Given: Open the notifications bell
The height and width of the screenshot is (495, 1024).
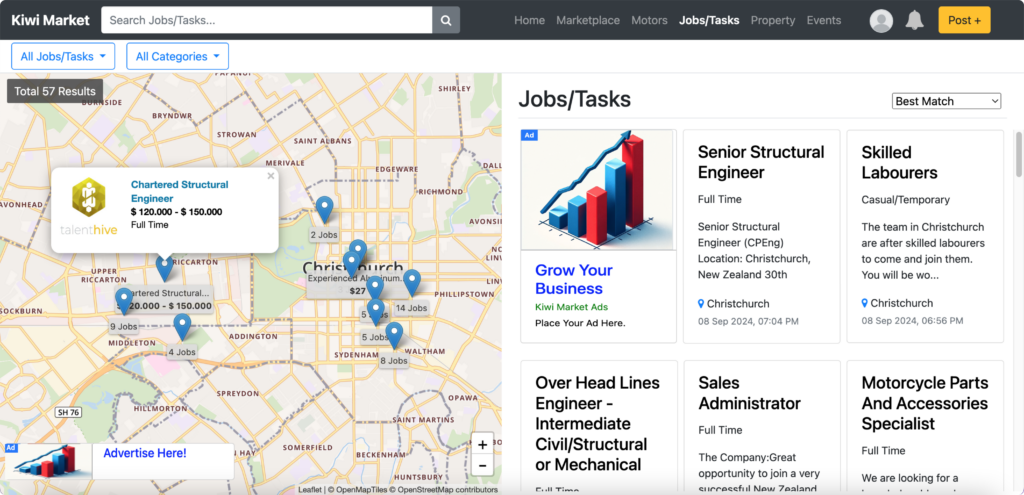Looking at the screenshot, I should pos(914,20).
